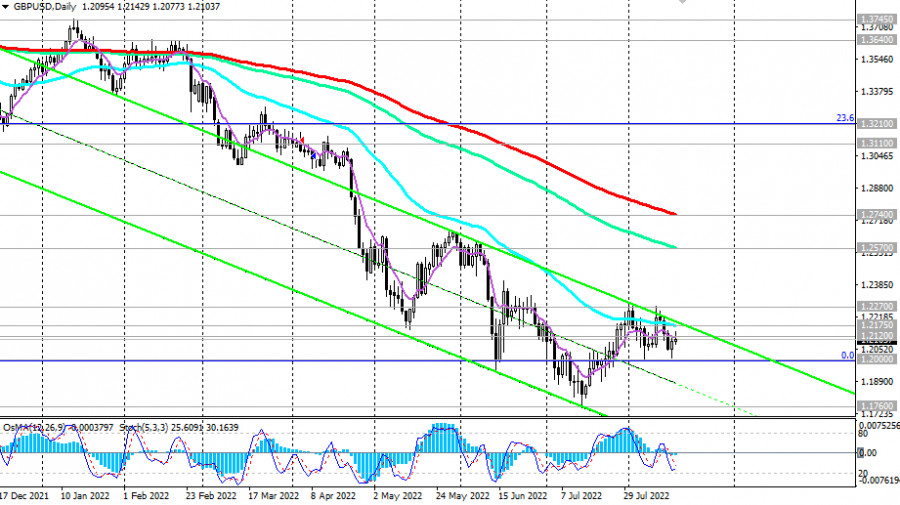900x505 pixels.
Task: Select the 1.25700 price level tag
Action: 876,248
